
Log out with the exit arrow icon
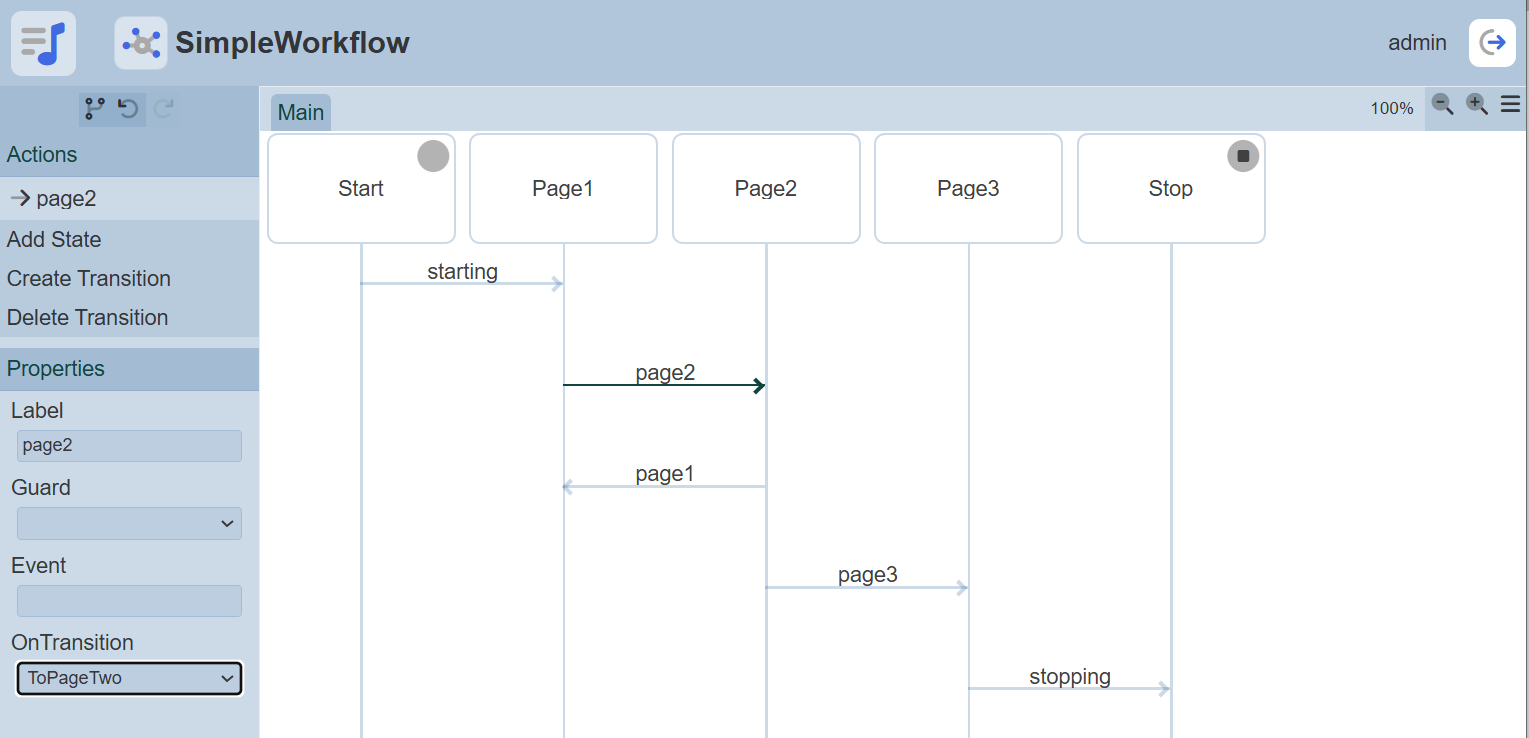pyautogui.click(x=1492, y=43)
